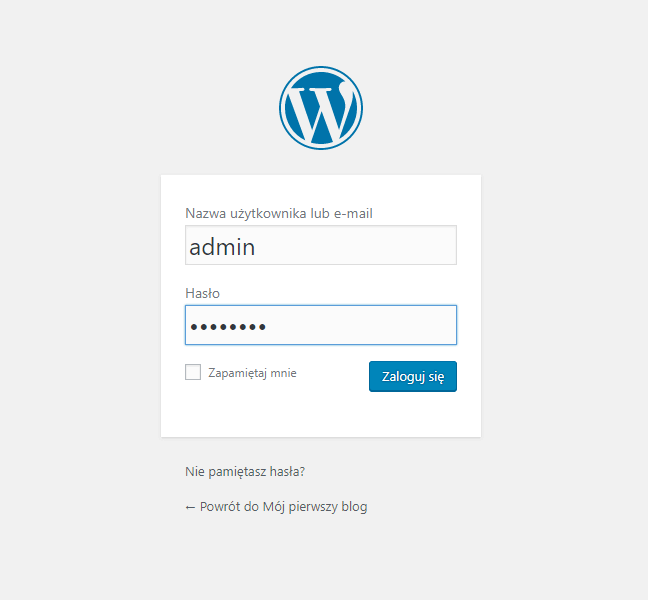Tick the Zapamiętaj mnie checkbox
648x600 pixels.
pos(193,372)
